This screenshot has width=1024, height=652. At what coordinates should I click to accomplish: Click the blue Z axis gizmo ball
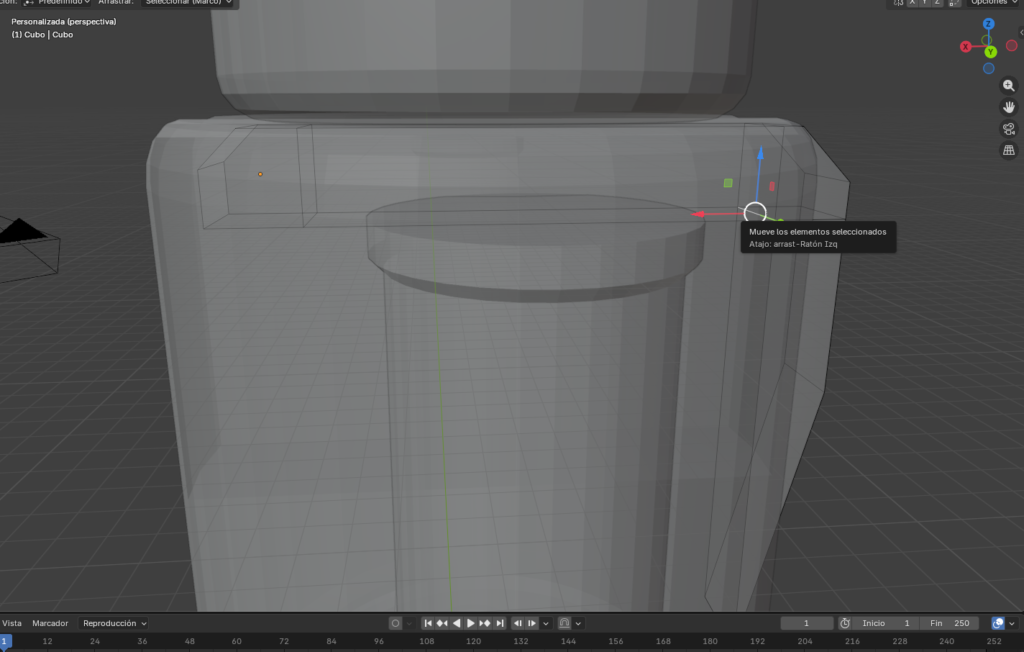pos(988,24)
